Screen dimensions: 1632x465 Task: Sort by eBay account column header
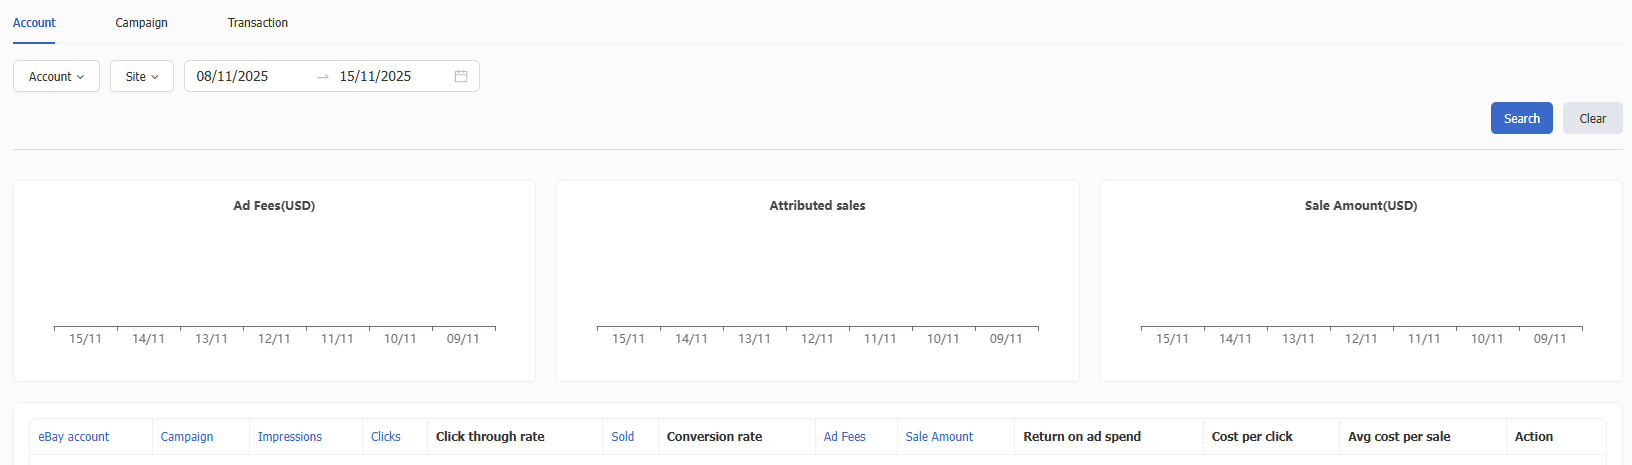pyautogui.click(x=74, y=437)
